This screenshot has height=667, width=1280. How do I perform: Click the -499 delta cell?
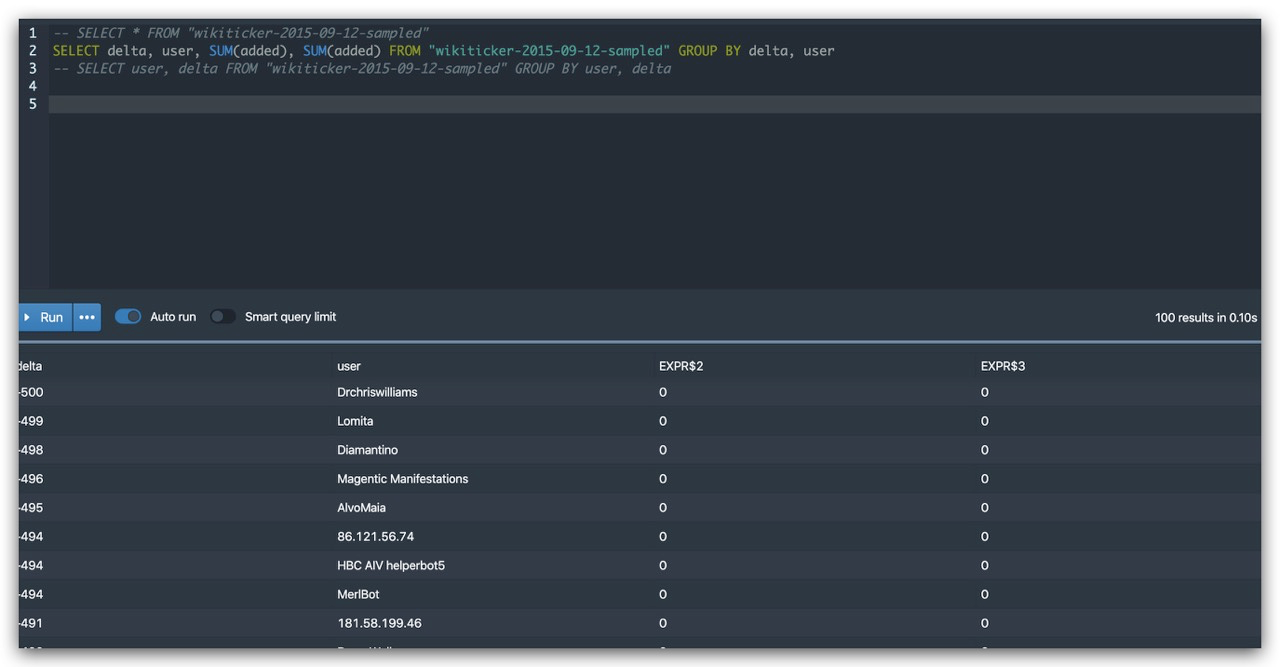(x=31, y=421)
